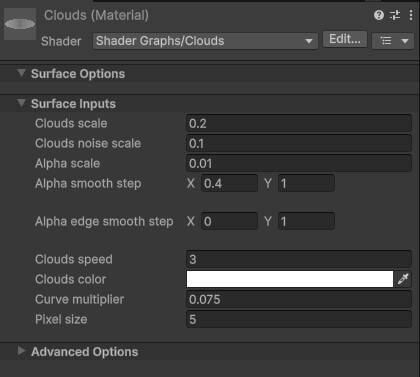The height and width of the screenshot is (377, 420).
Task: Open the Clouds color white swatch
Action: [x=290, y=279]
